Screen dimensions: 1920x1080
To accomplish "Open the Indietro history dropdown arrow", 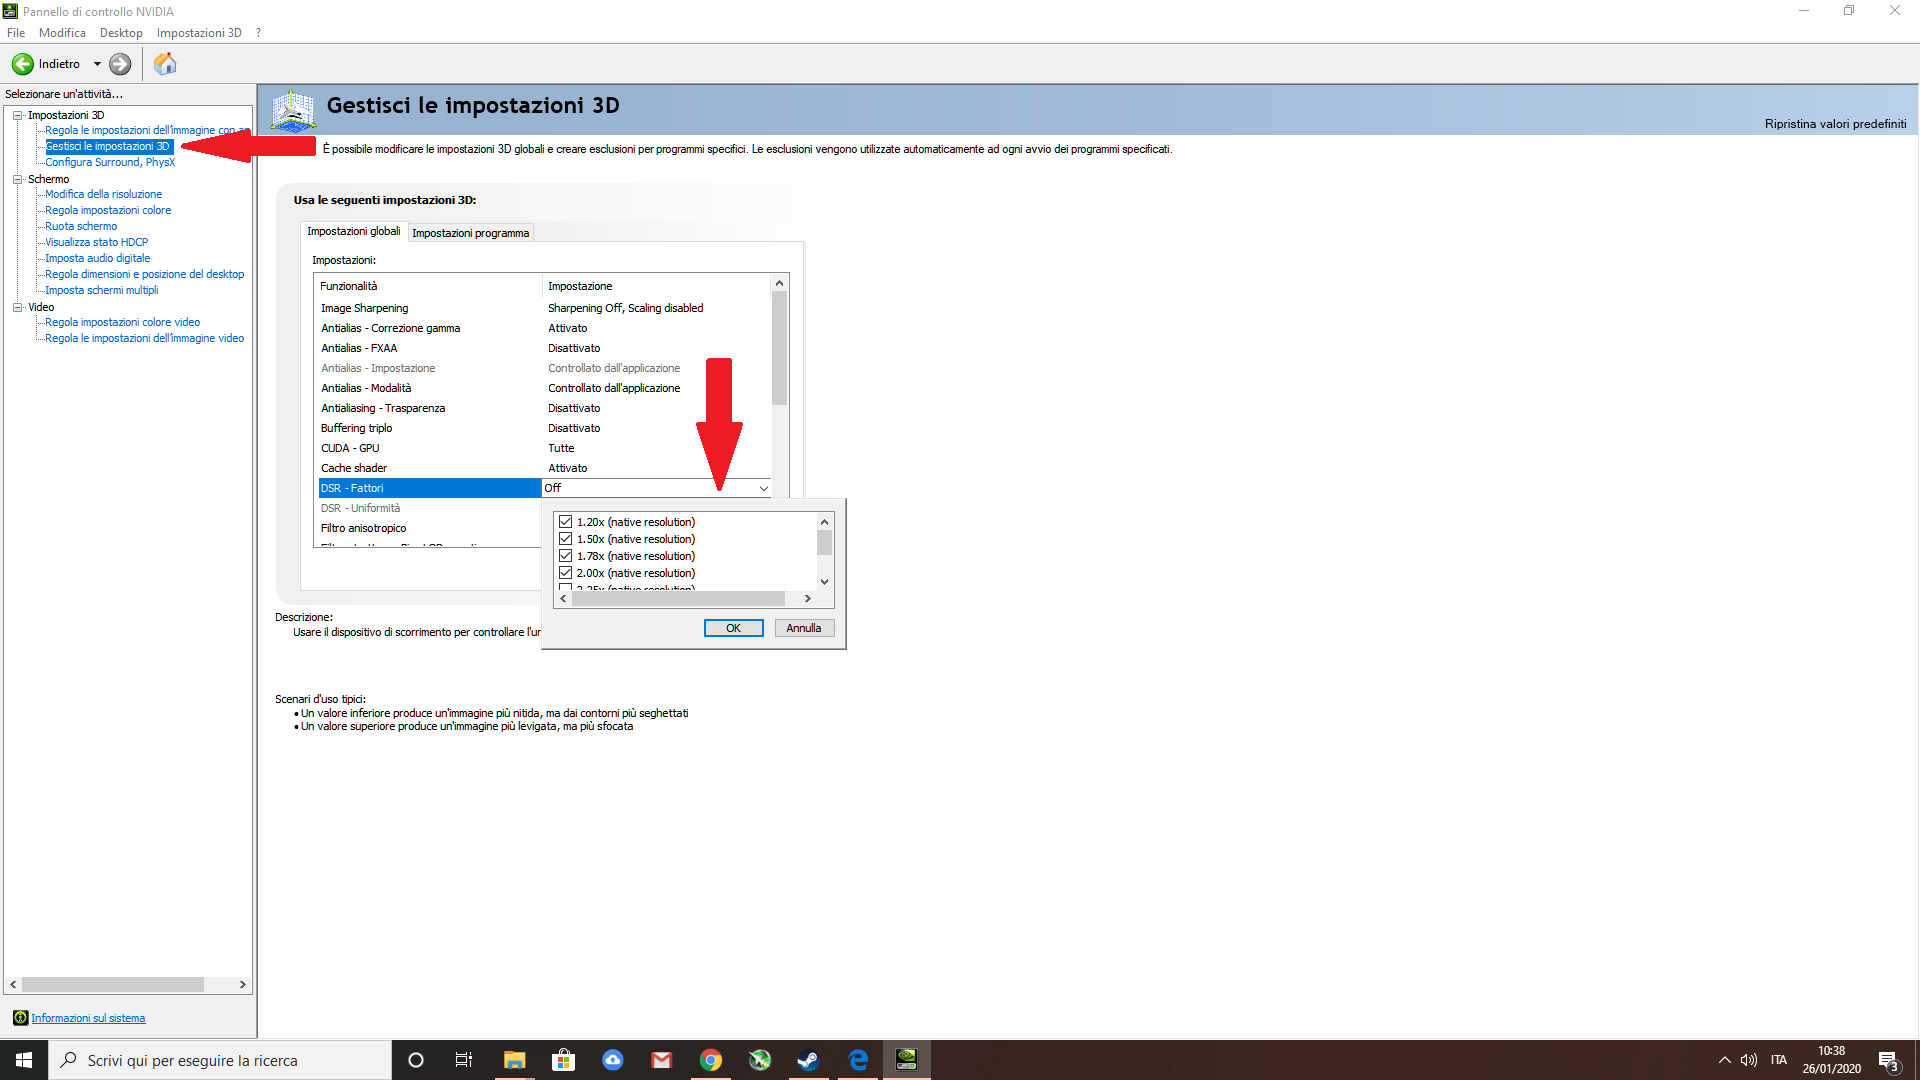I will [97, 64].
